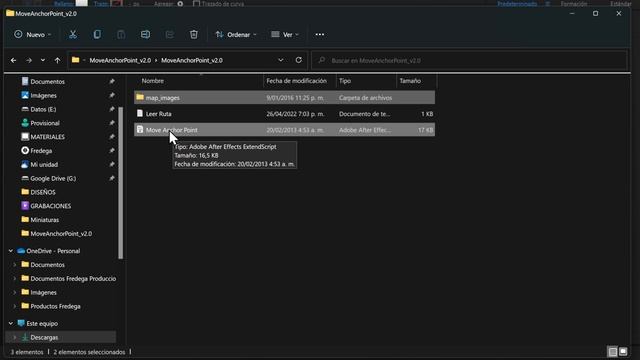Expand Productos Fredega folder
Viewport: 640px width, 360px height.
coord(15,307)
